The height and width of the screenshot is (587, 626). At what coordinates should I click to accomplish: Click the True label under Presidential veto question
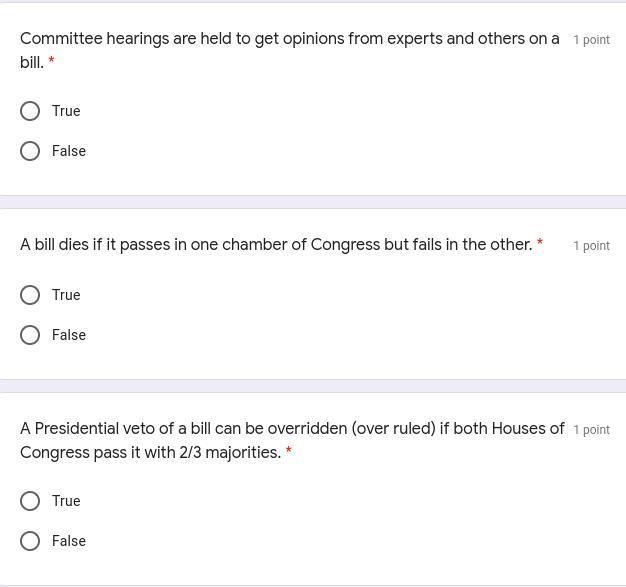tap(66, 501)
